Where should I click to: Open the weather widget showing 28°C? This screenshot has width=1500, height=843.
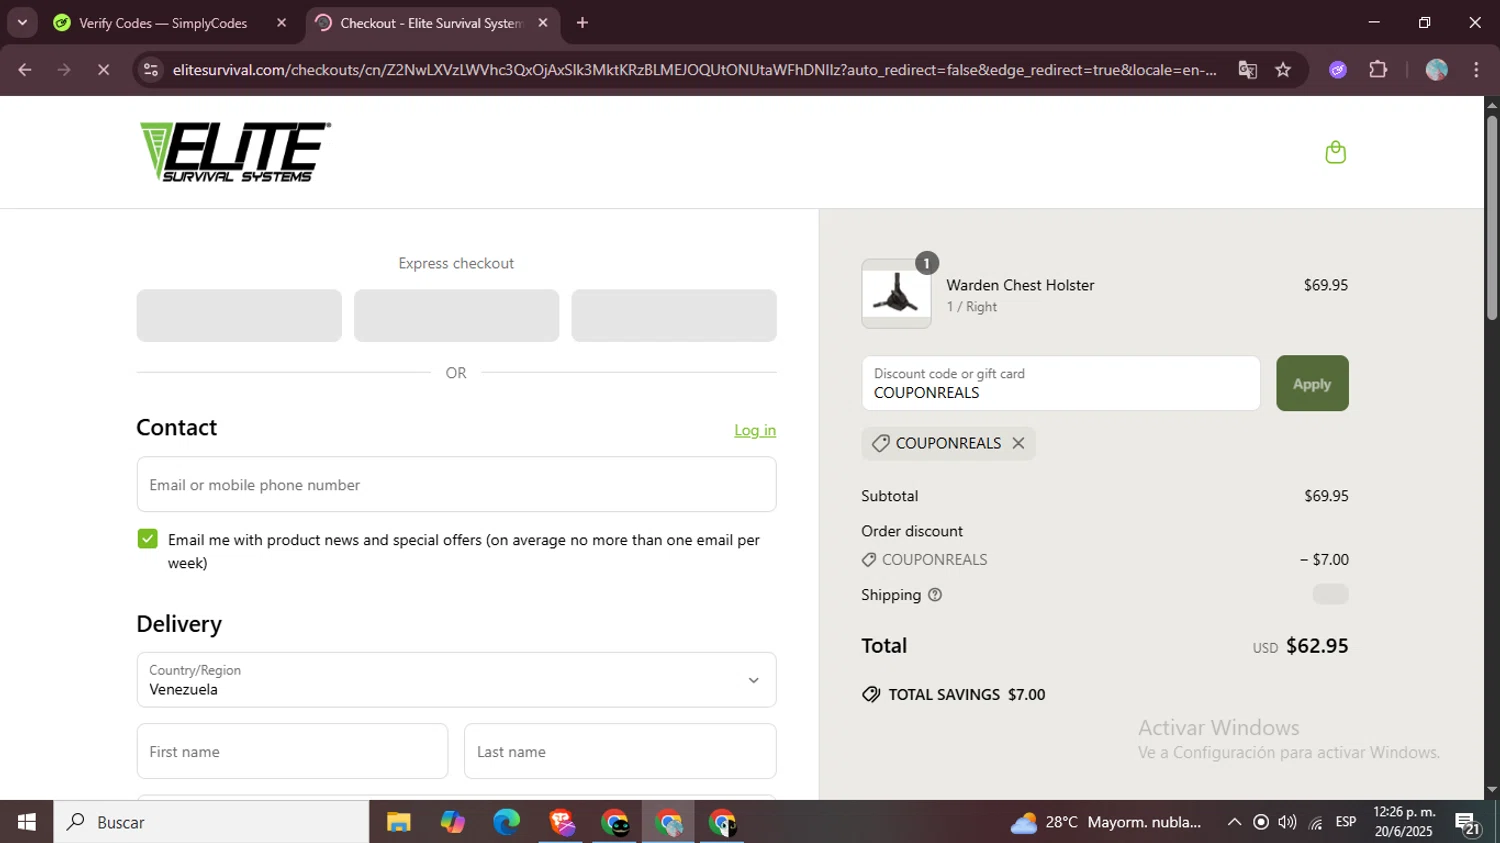click(x=1106, y=822)
